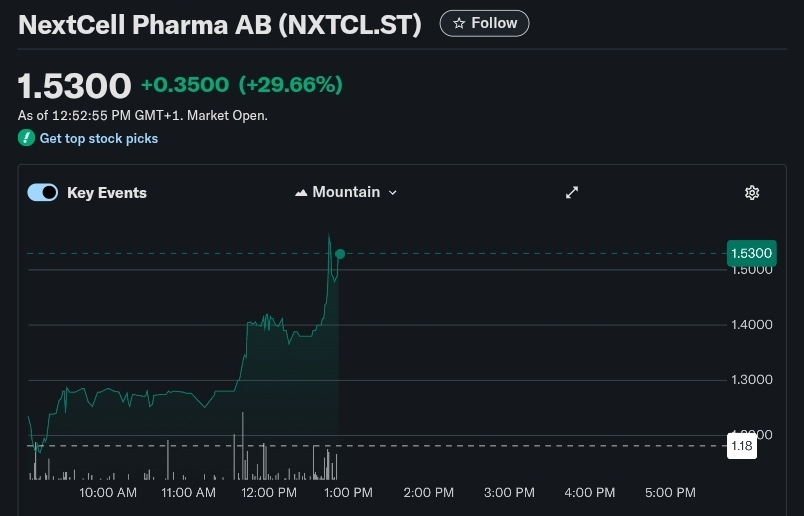Click the Key Events label
The image size is (804, 516).
tap(107, 193)
